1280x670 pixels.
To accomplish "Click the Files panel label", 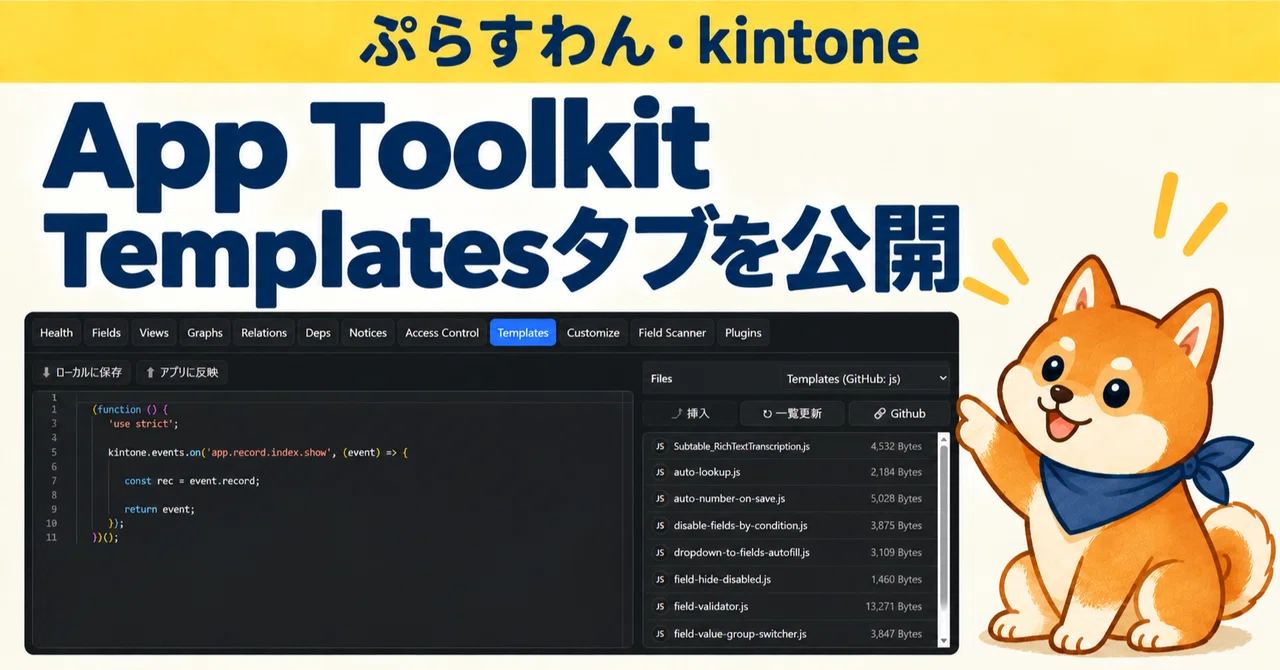I will tap(662, 379).
